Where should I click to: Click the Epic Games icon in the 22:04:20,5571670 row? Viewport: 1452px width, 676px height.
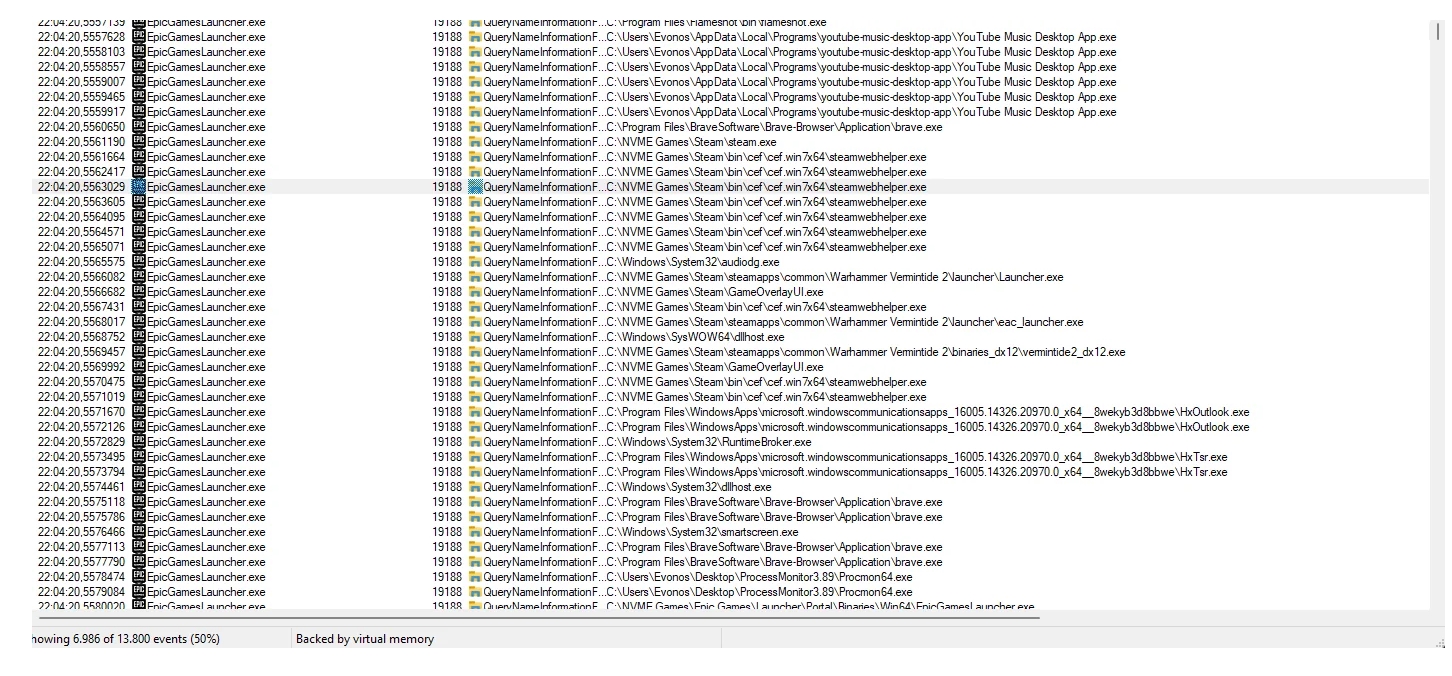(x=139, y=412)
